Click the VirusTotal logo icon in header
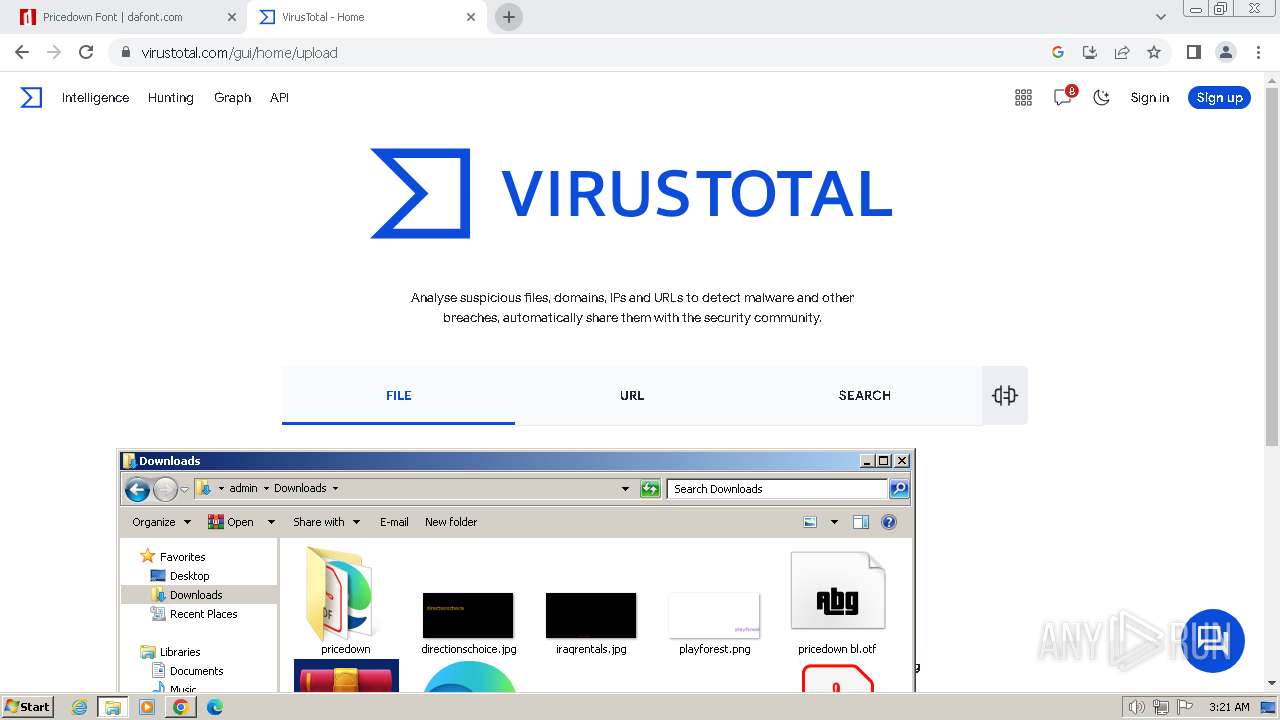The height and width of the screenshot is (720, 1280). point(31,97)
